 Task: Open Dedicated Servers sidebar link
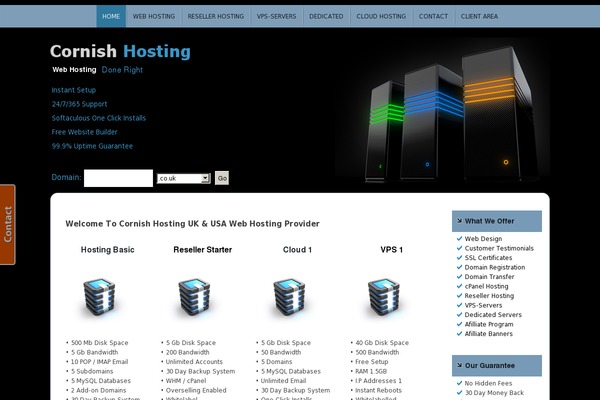coord(493,315)
